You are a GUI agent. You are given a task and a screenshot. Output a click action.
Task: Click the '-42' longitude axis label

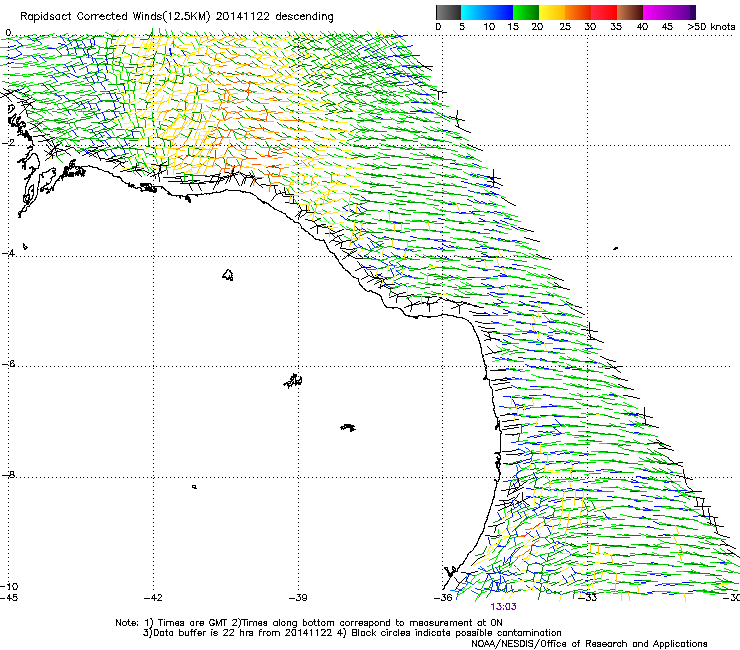(x=153, y=598)
